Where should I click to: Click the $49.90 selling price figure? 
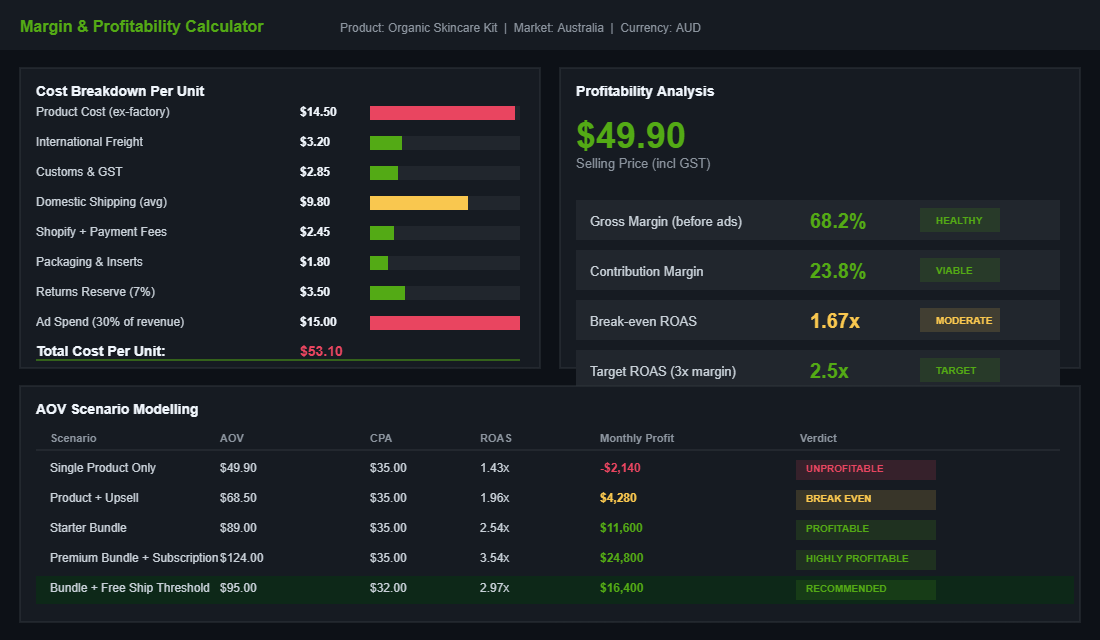coord(629,135)
